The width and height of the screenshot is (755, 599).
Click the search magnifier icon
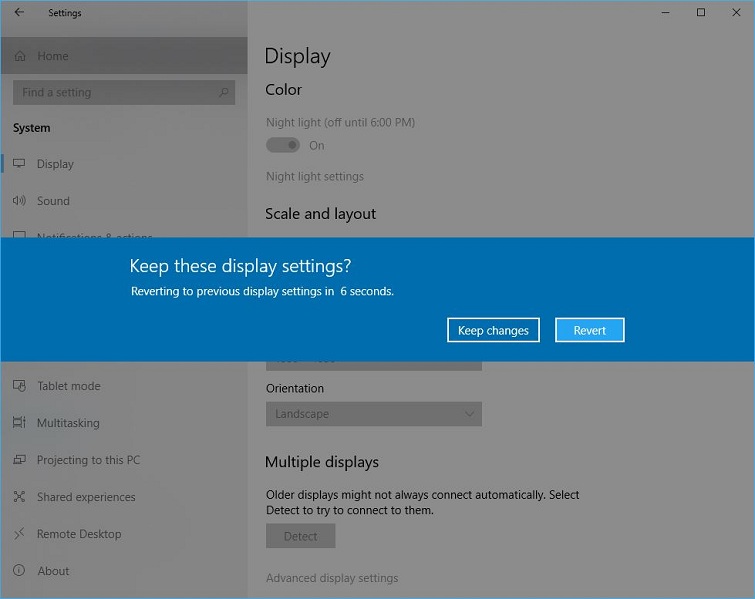tap(223, 92)
